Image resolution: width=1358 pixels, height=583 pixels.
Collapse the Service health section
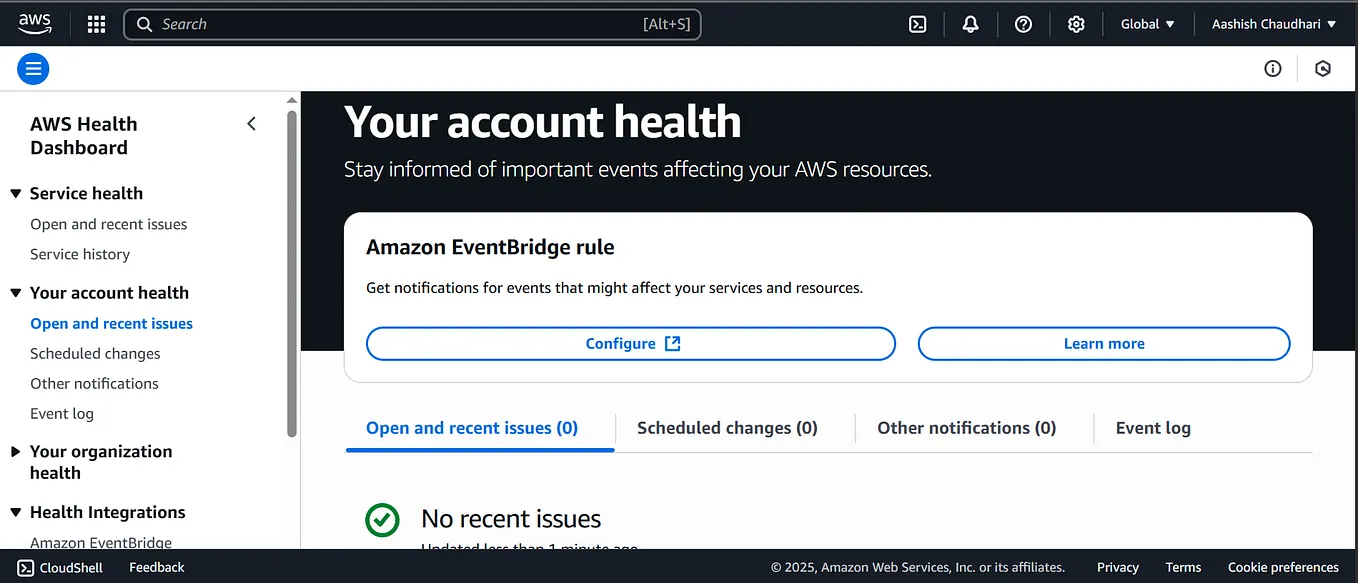pos(16,193)
